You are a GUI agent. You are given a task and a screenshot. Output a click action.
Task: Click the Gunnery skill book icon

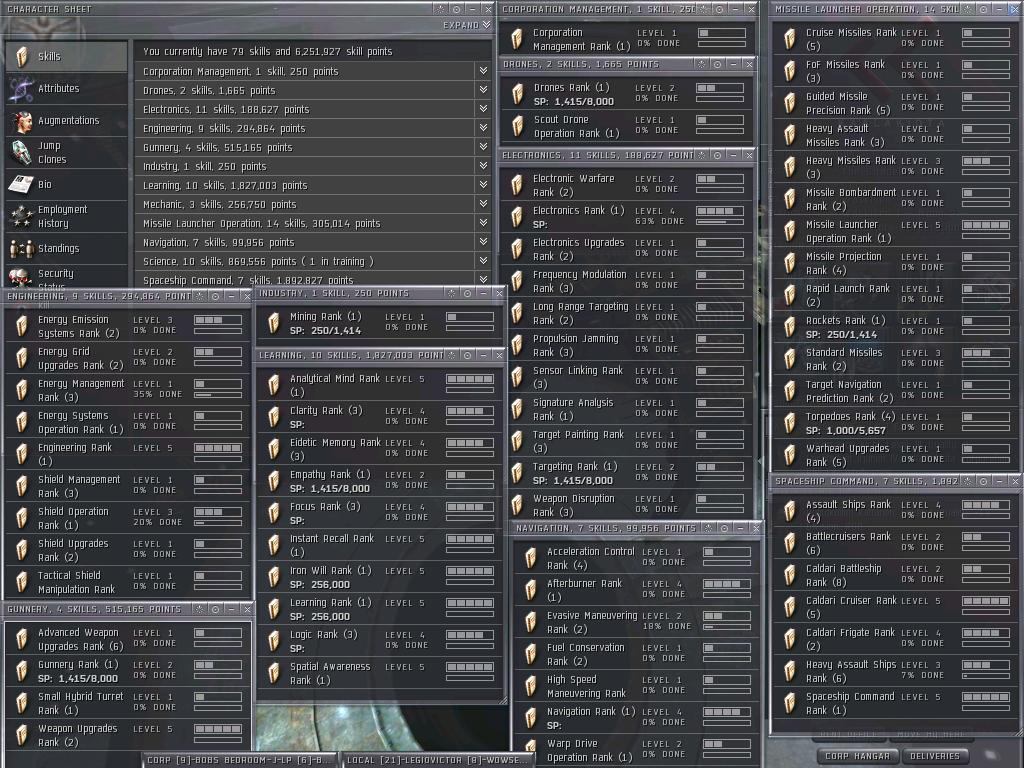point(22,671)
